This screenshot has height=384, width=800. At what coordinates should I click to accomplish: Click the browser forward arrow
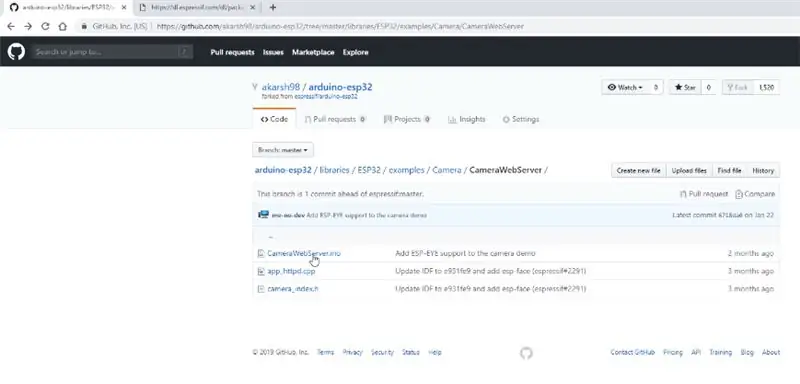pos(28,26)
